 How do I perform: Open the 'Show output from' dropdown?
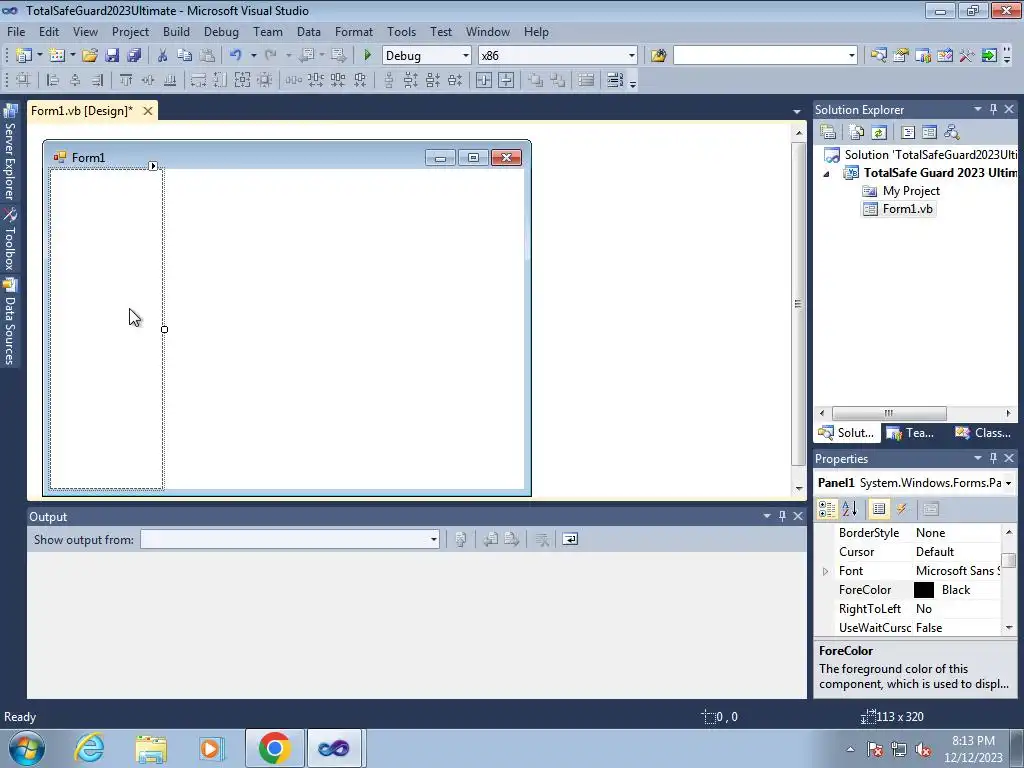pyautogui.click(x=434, y=539)
